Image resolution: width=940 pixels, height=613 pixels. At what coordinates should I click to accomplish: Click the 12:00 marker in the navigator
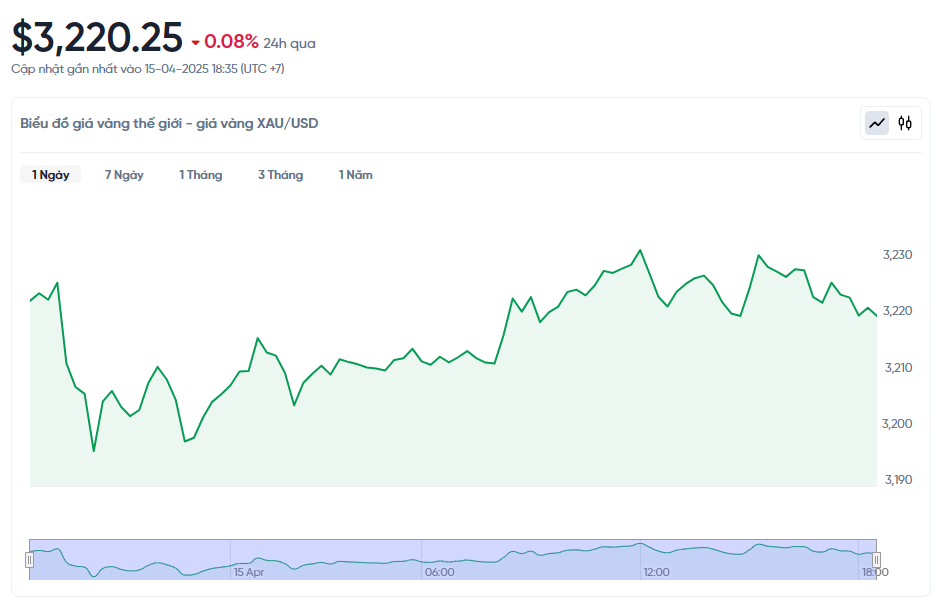coord(656,572)
